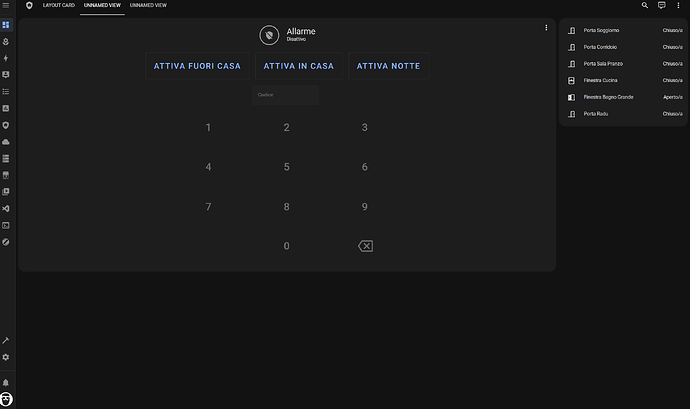
Task: Click Porta Soggiorno door icon
Action: [571, 30]
